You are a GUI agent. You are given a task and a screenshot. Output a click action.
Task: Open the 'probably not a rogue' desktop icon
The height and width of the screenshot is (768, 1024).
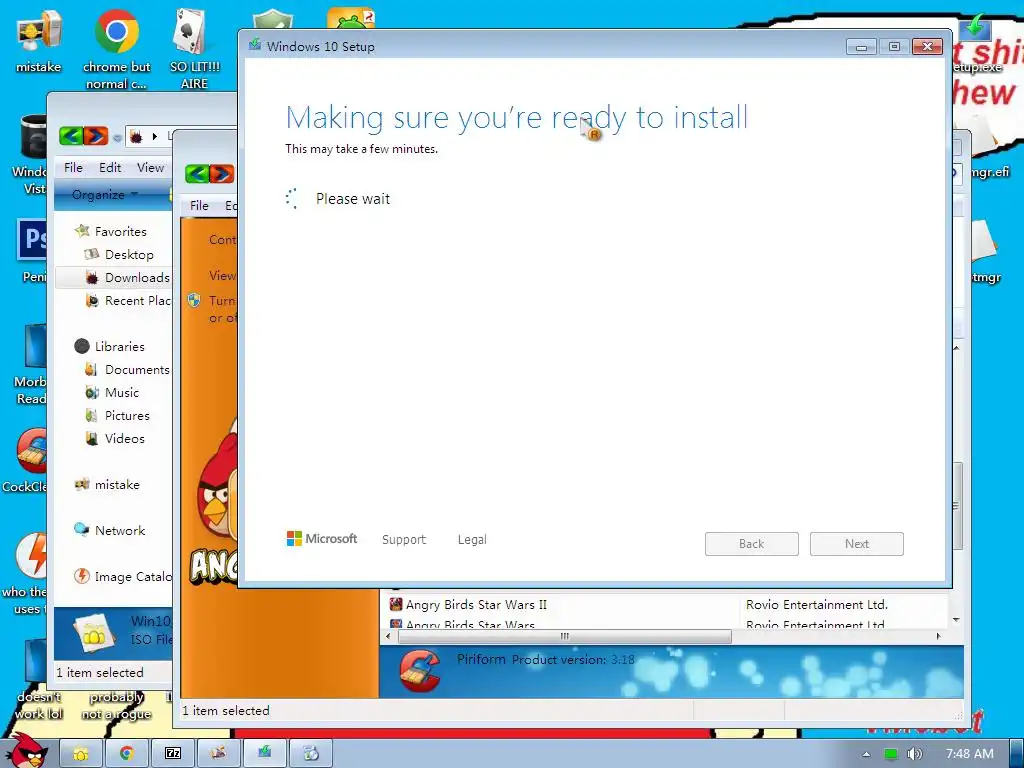click(116, 705)
